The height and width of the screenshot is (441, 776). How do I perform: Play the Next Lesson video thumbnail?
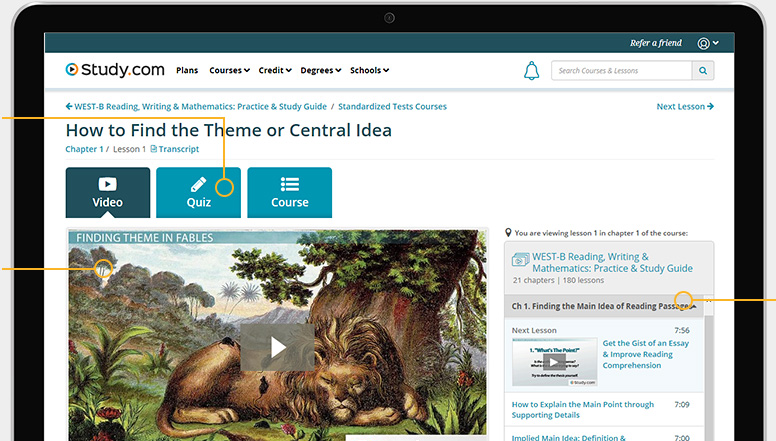coord(554,362)
